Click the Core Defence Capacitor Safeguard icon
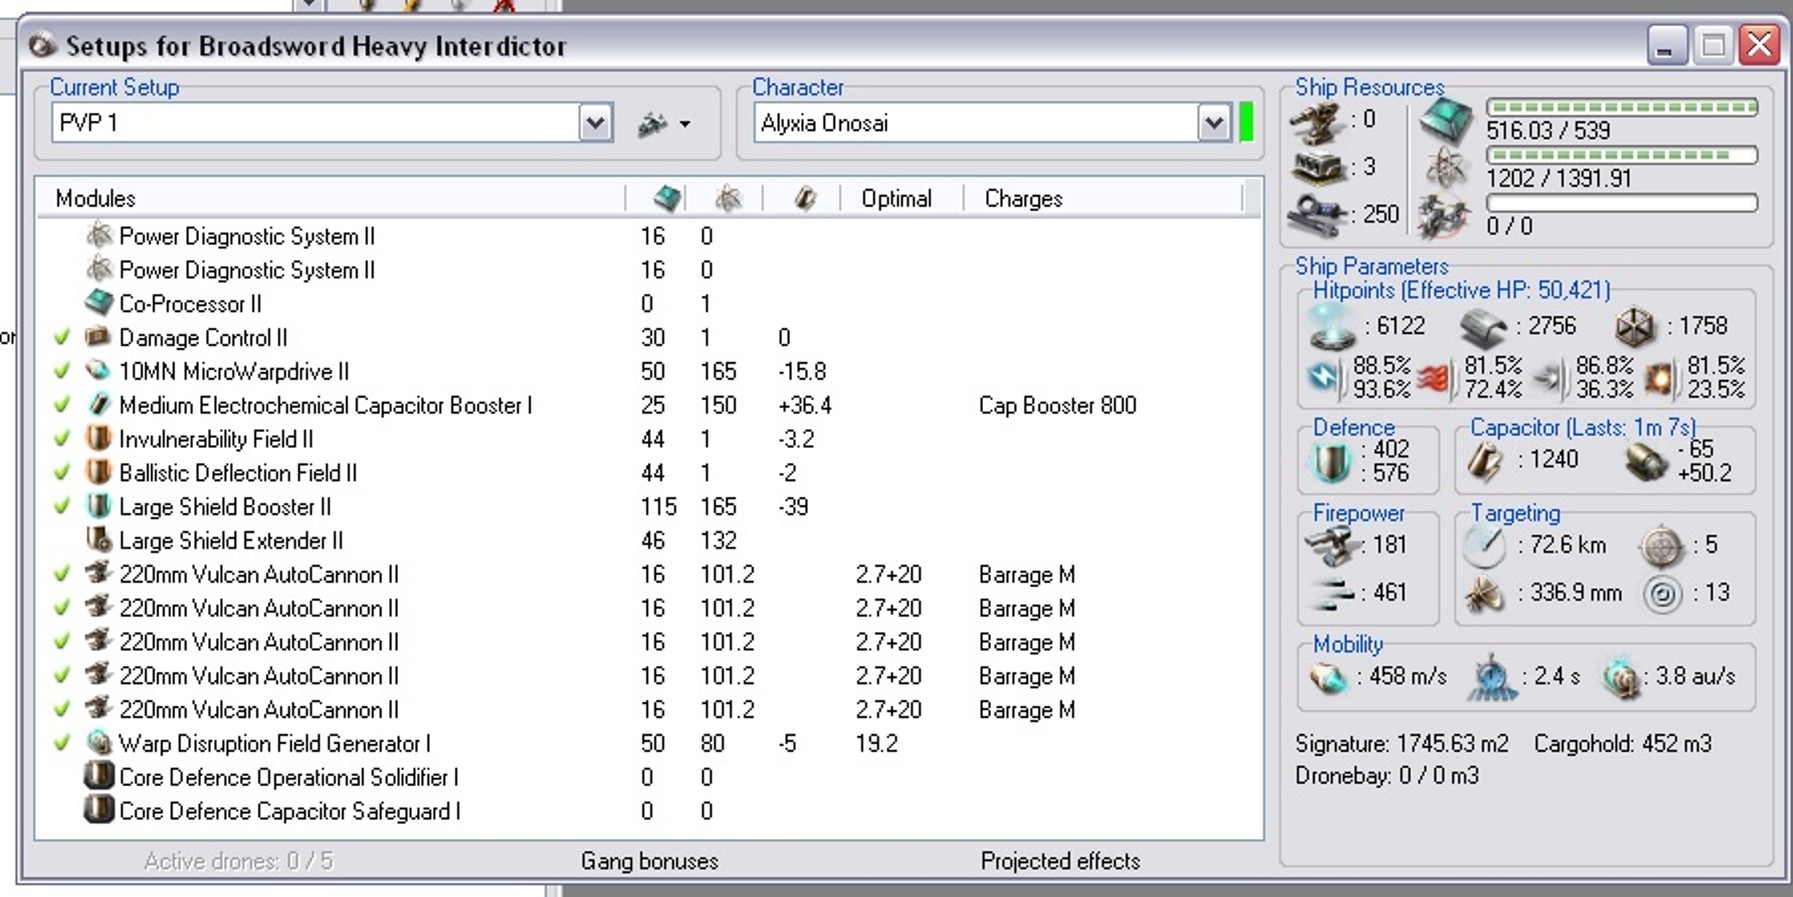 pos(98,810)
